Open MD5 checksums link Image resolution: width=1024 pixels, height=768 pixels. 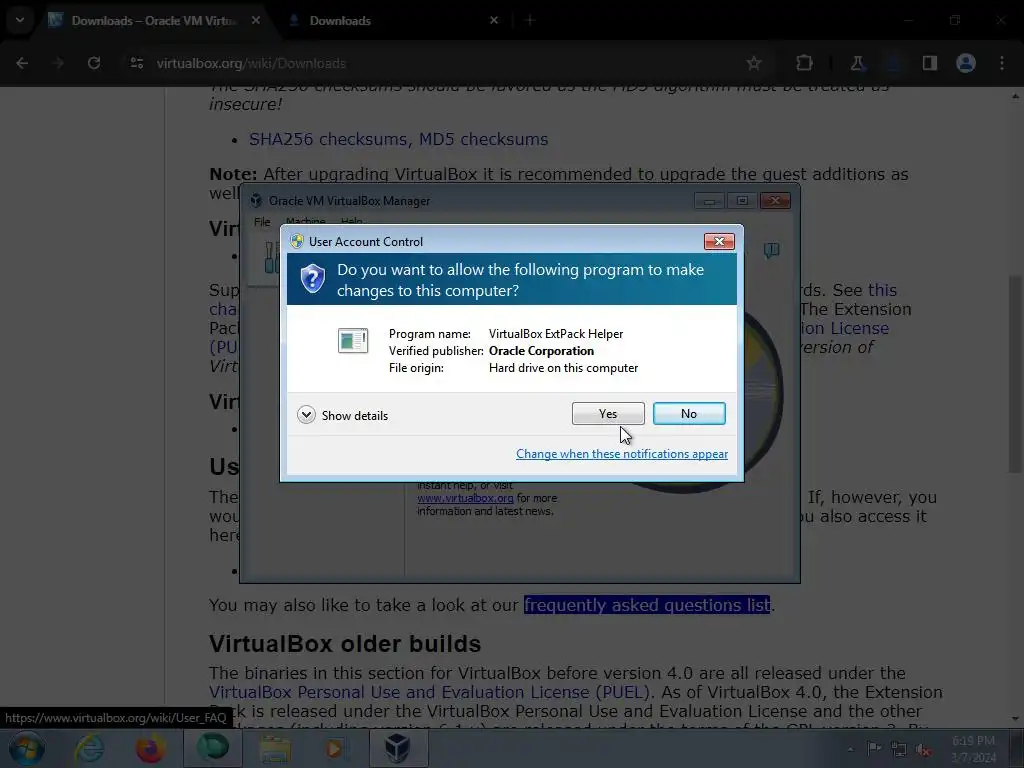[x=483, y=140]
